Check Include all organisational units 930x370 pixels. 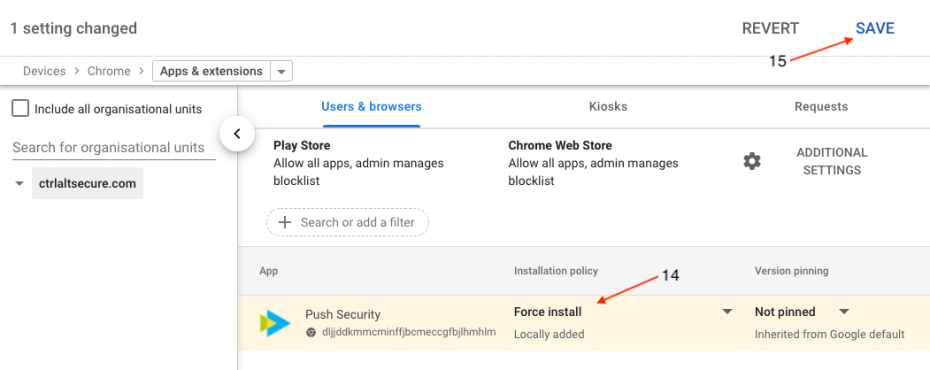(x=20, y=109)
